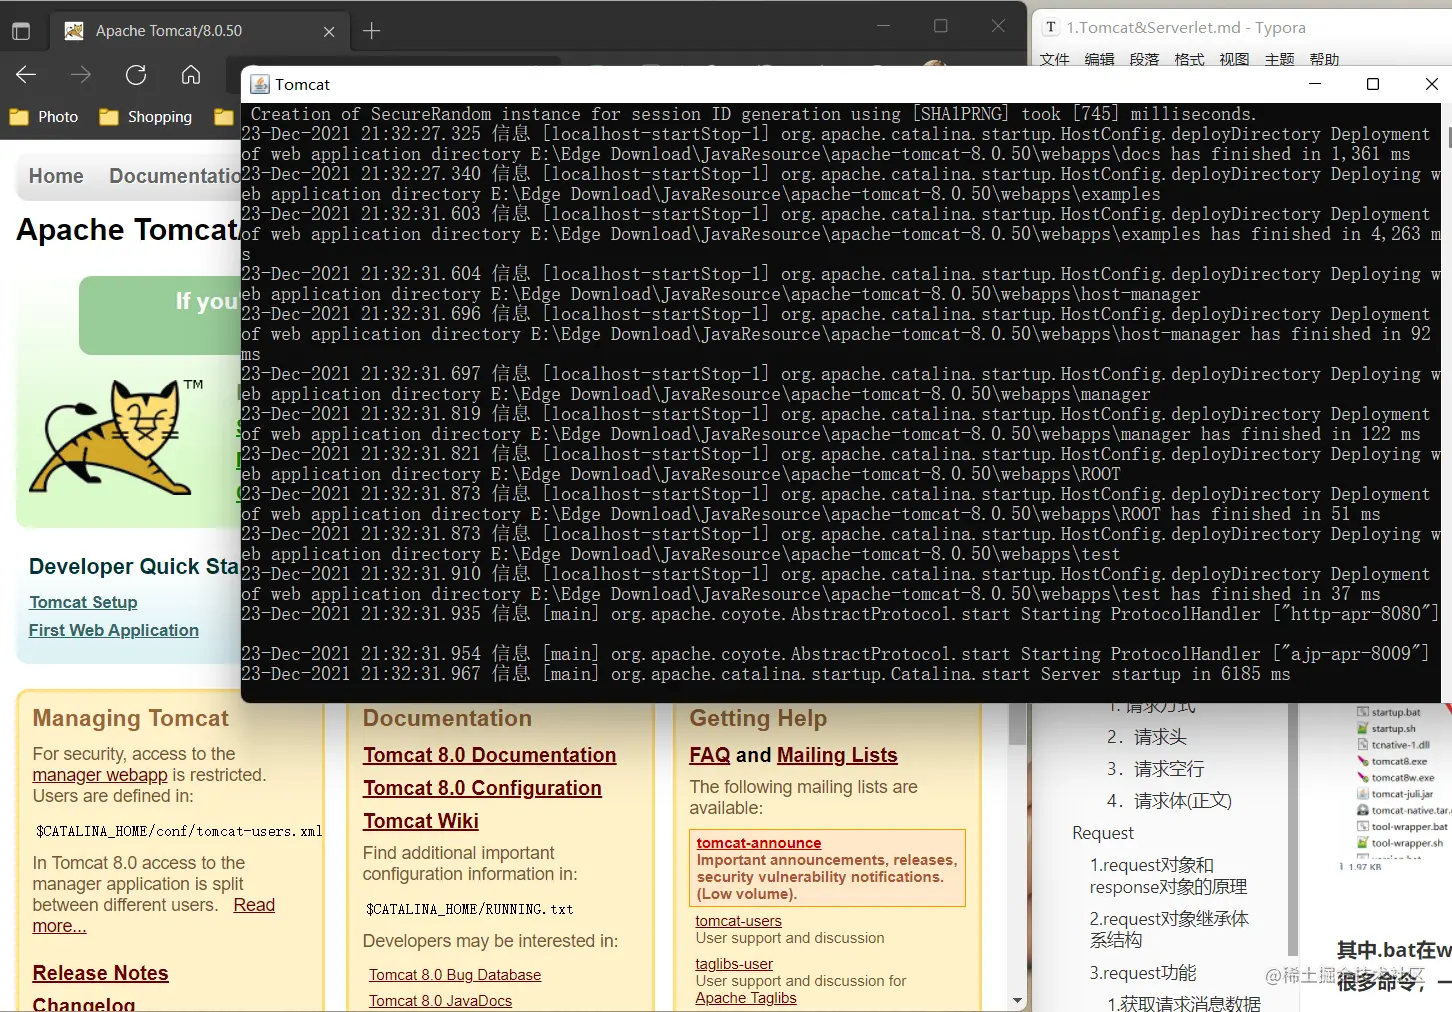The width and height of the screenshot is (1452, 1012).
Task: Select outline item 1.request对象和response对象的原理
Action: point(1168,876)
